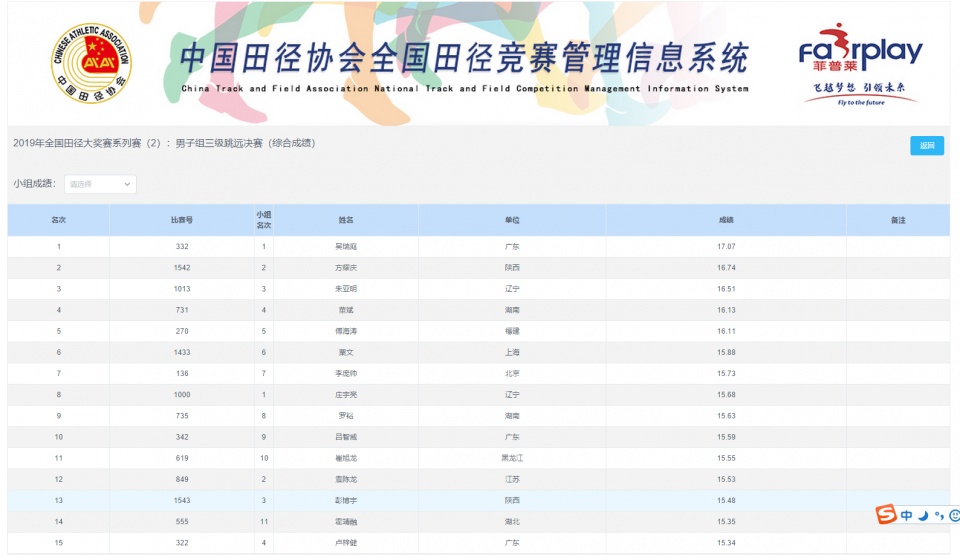Click the Fairplay sponsor logo
960x555 pixels.
pos(860,65)
